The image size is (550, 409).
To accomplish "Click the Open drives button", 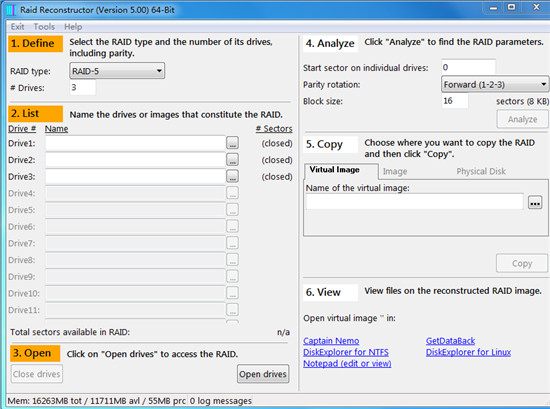I will tap(263, 374).
